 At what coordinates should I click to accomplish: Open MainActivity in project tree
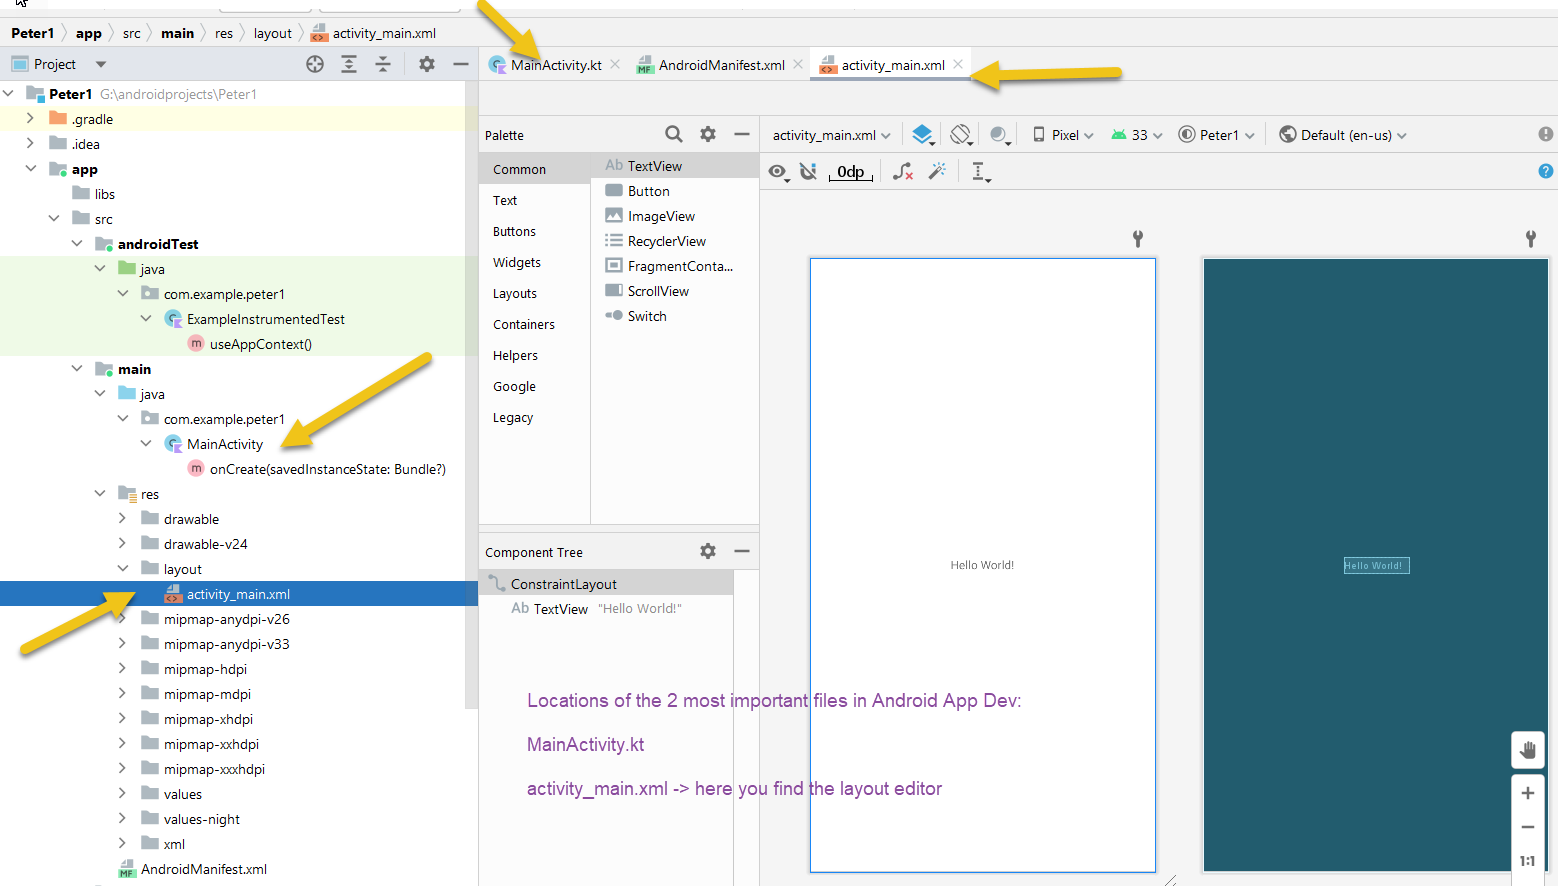224,444
